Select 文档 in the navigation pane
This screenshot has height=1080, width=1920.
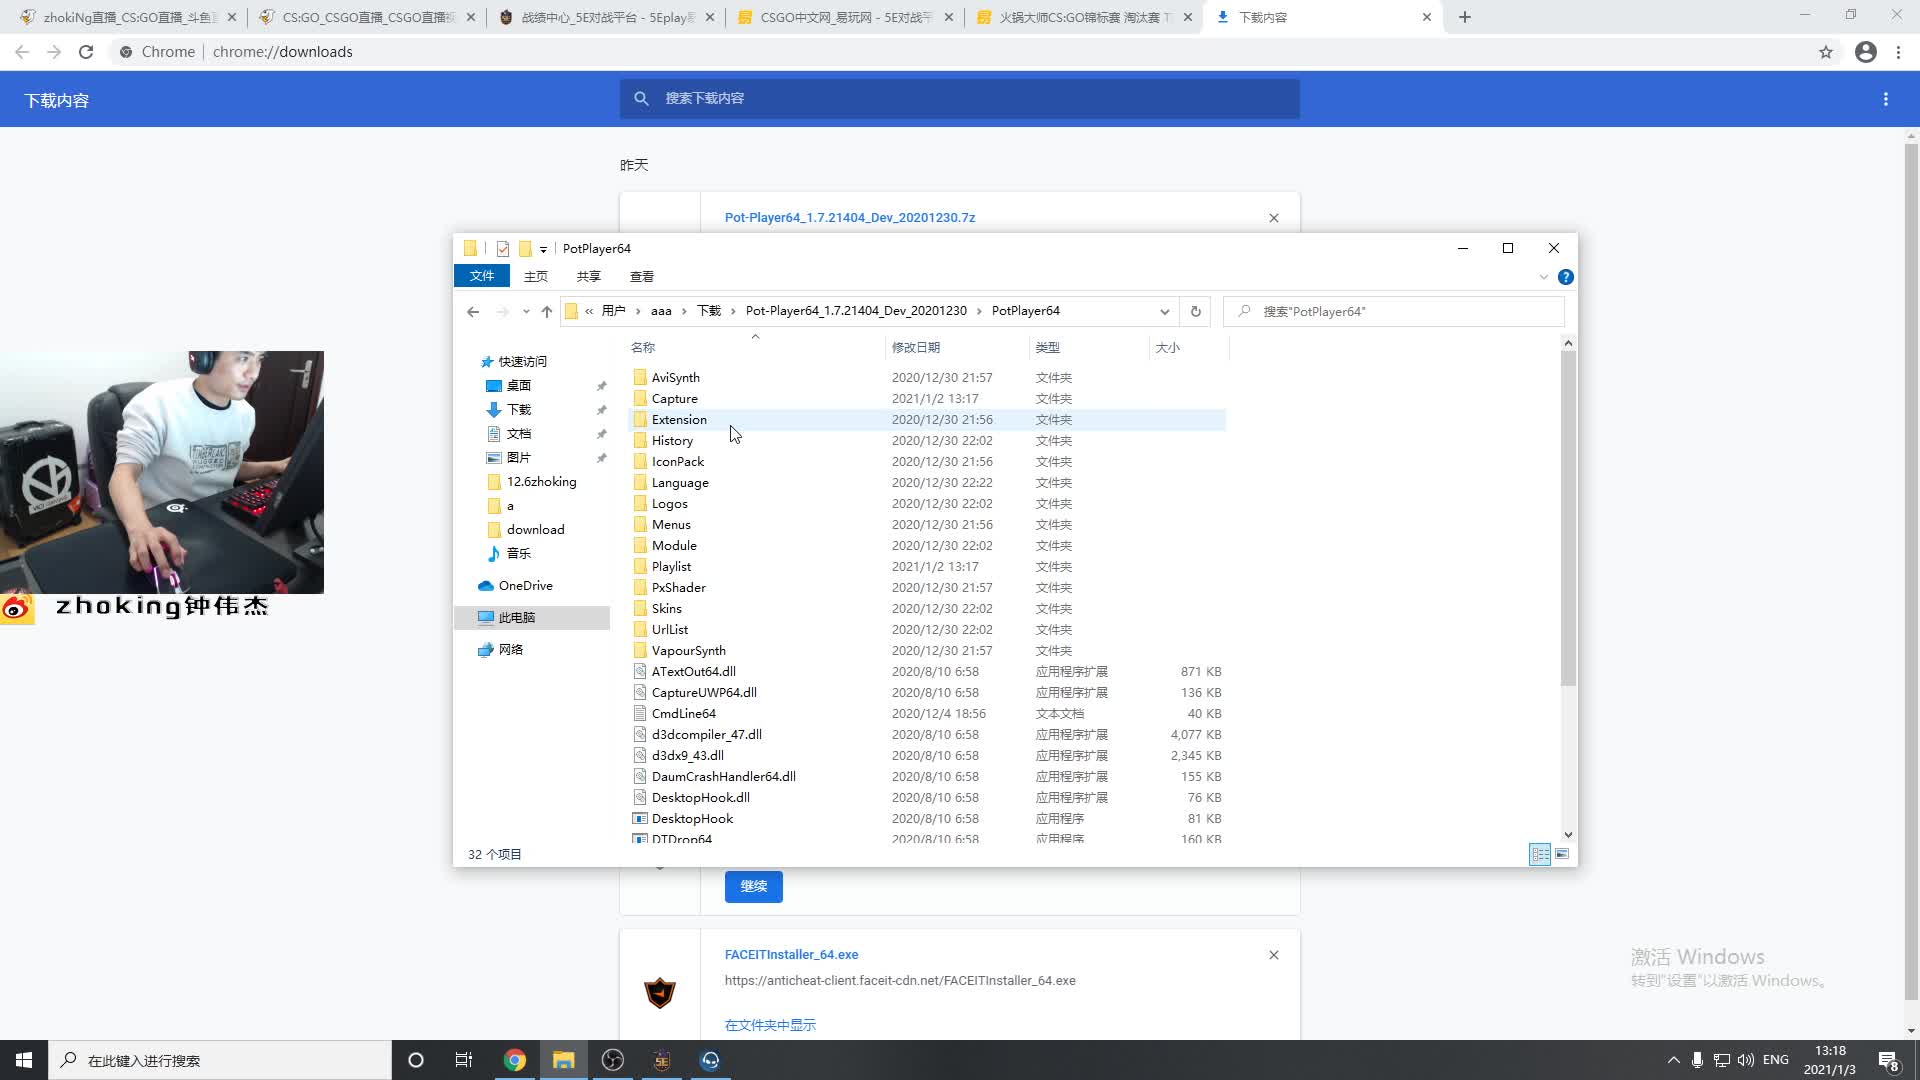tap(519, 433)
